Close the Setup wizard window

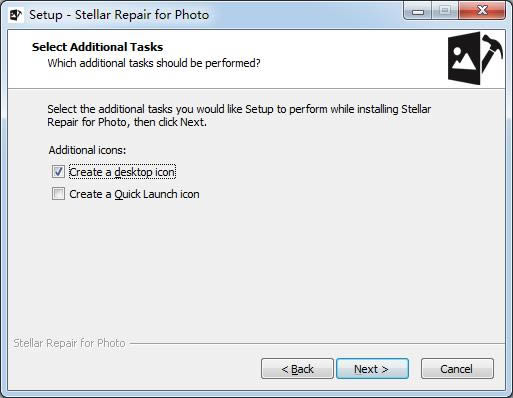482,11
